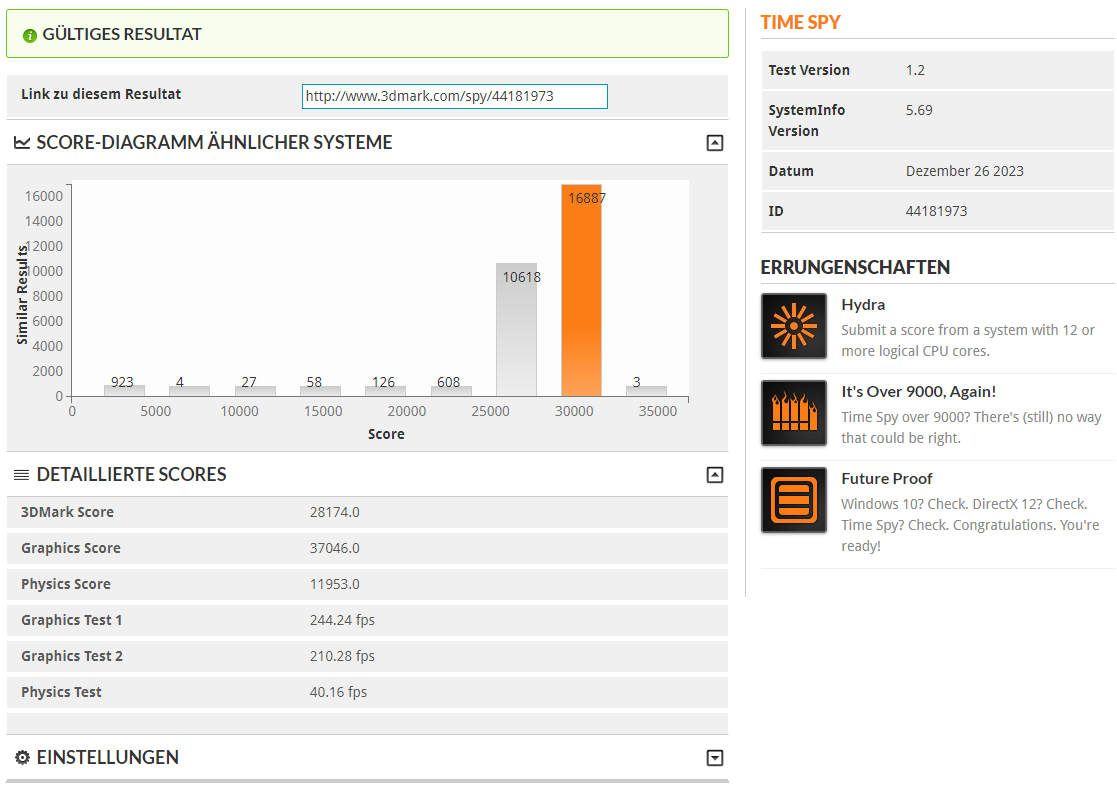Screen dimensions: 1117x792
Task: Click the Similar Results axis label
Action: coord(22,294)
